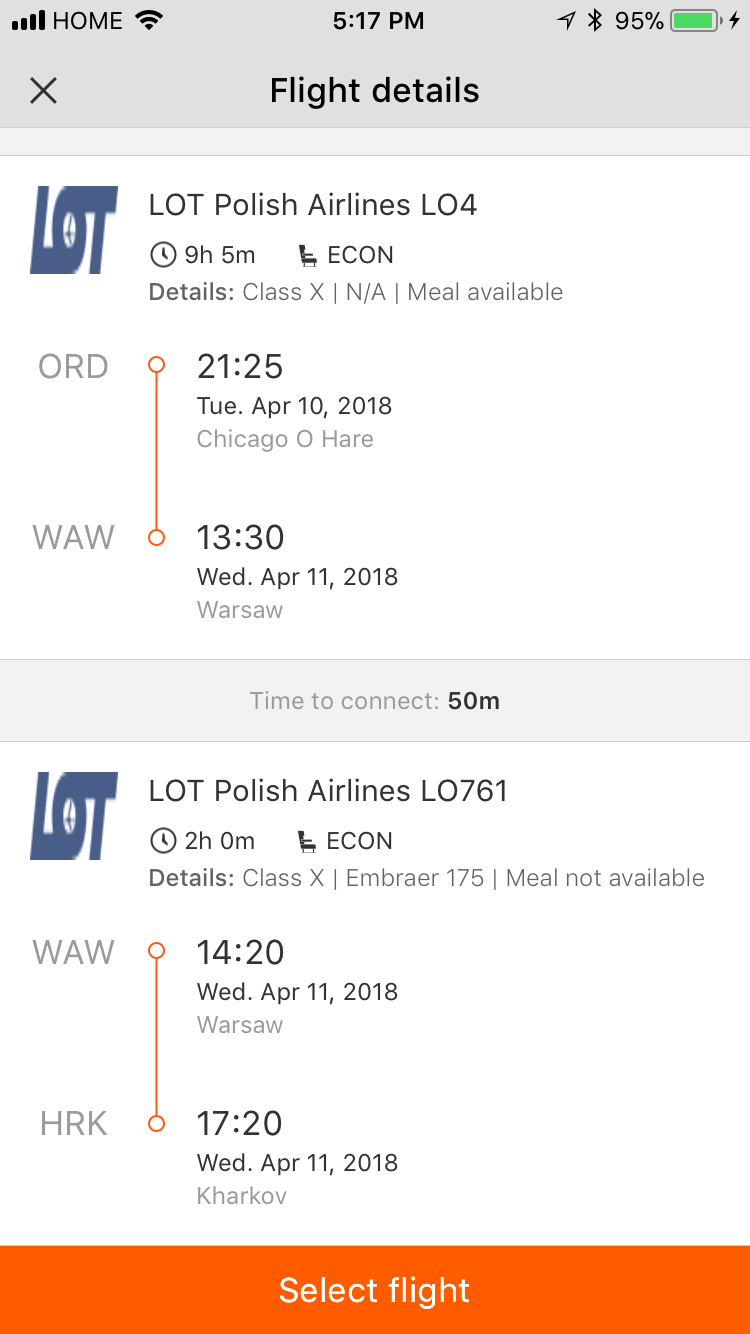Tap the HRK arrival airport code
The width and height of the screenshot is (750, 1334).
pyautogui.click(x=73, y=1124)
